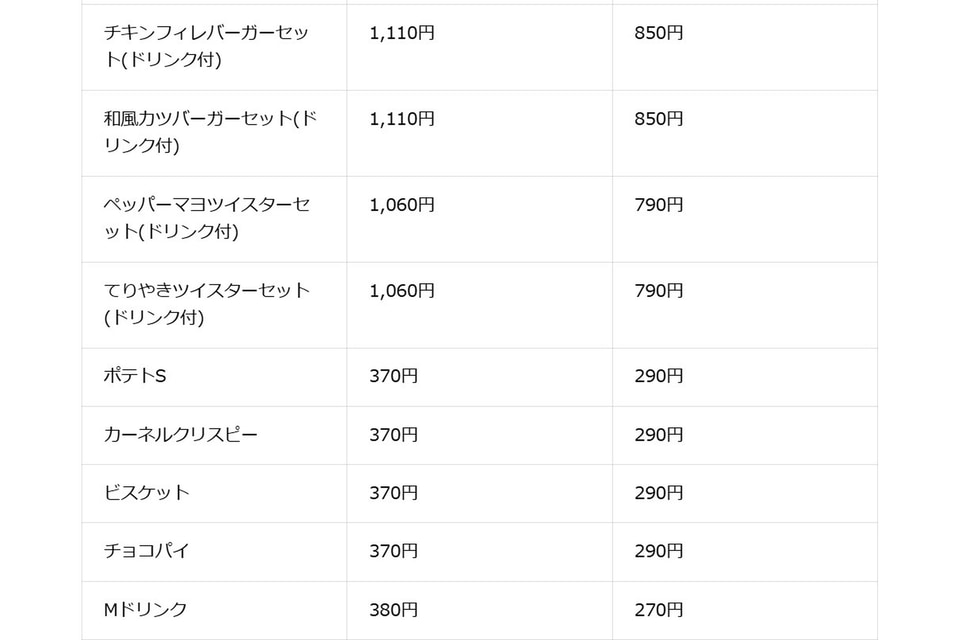Select the ペッパーマヨツイスターセット item name
The image size is (960, 640).
pyautogui.click(x=206, y=218)
